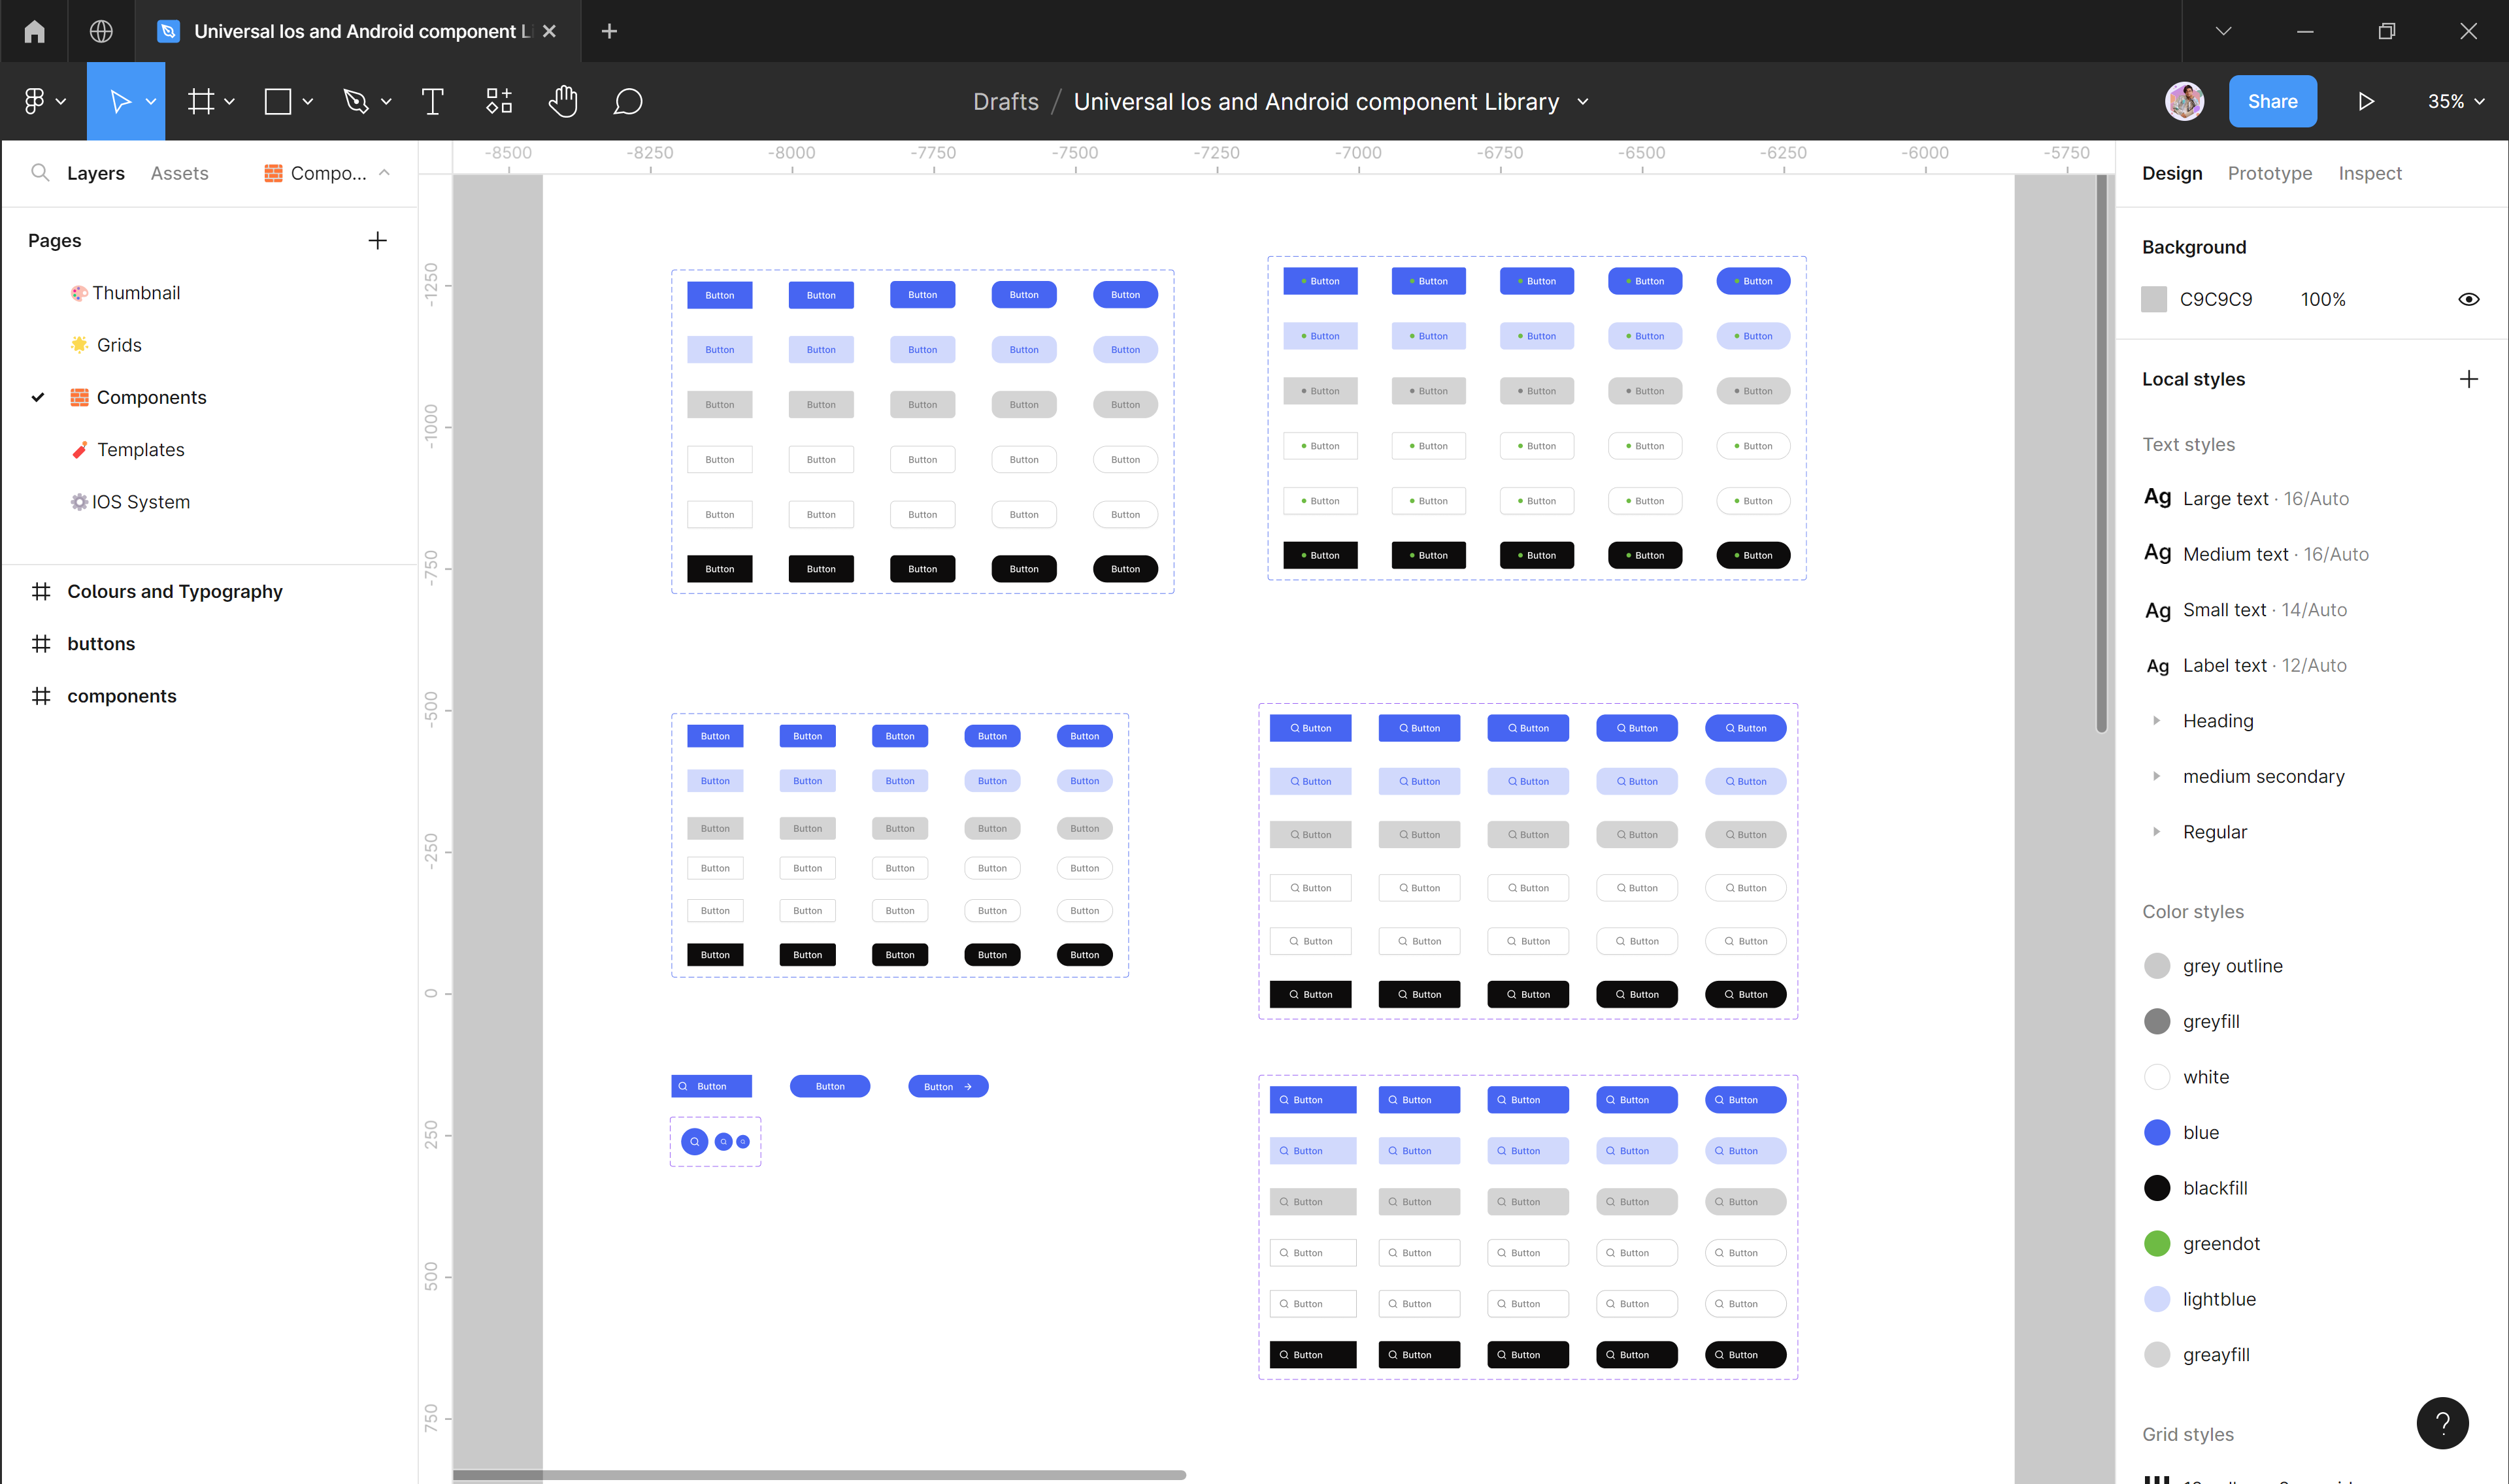The width and height of the screenshot is (2509, 1484).
Task: Select the greendot colour style swatch
Action: tap(2157, 1243)
